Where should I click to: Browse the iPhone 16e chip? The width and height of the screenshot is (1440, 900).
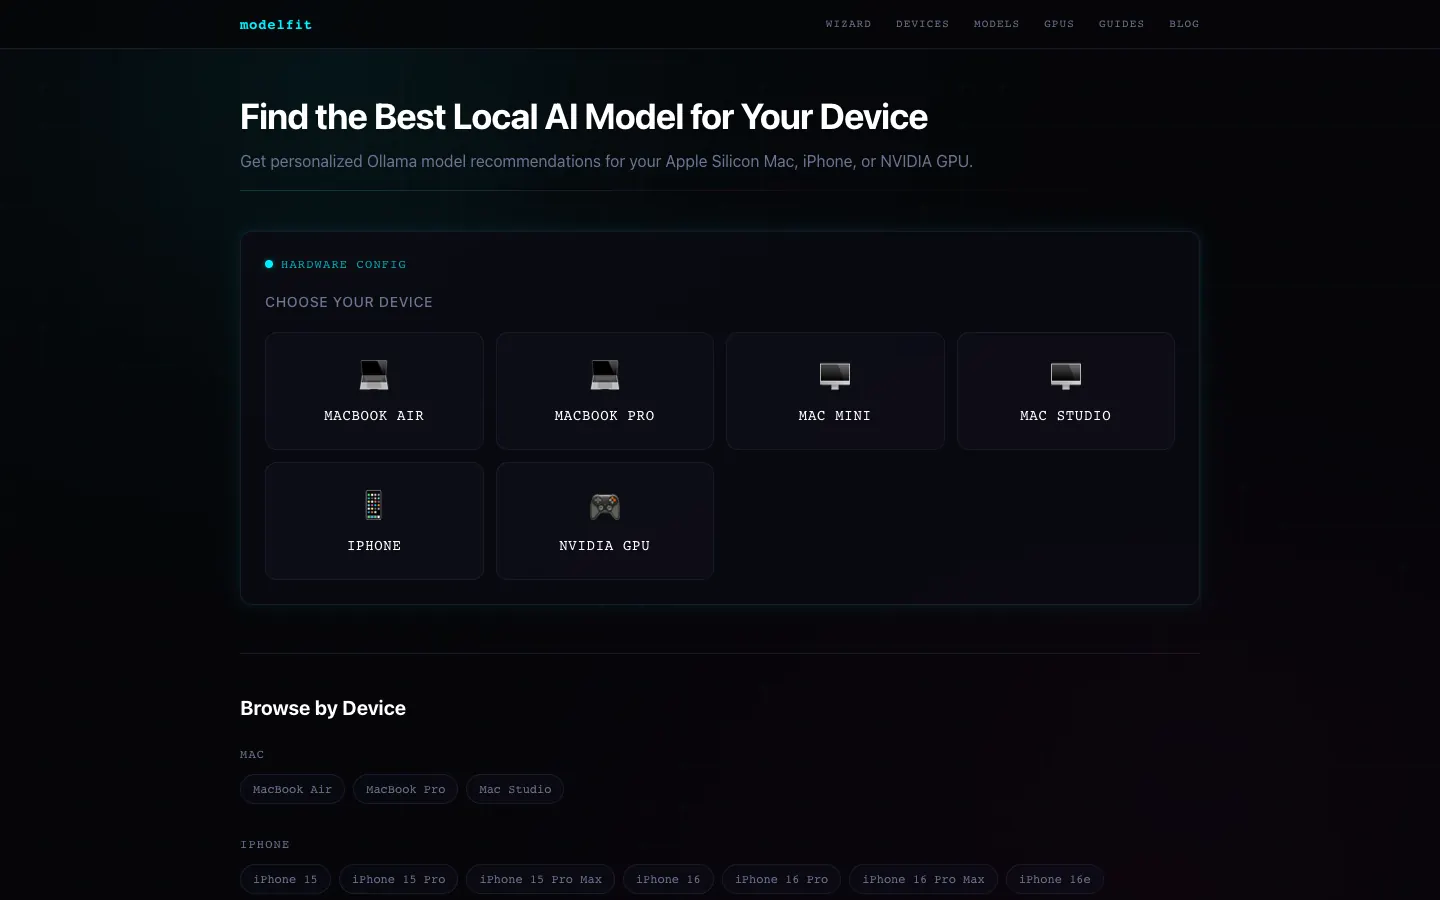tap(1054, 879)
